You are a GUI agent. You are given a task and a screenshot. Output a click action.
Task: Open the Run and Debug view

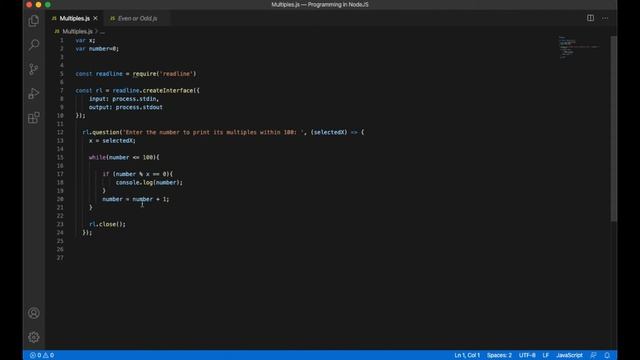tap(34, 93)
